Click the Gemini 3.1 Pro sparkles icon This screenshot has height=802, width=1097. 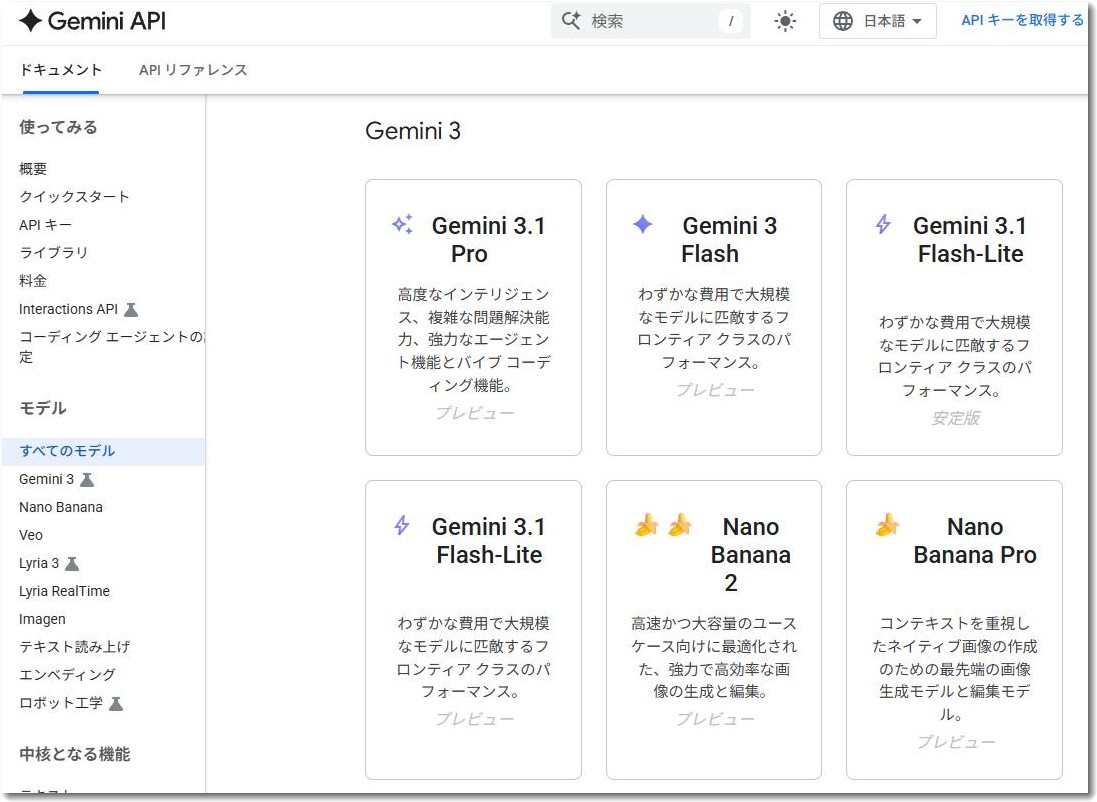402,224
